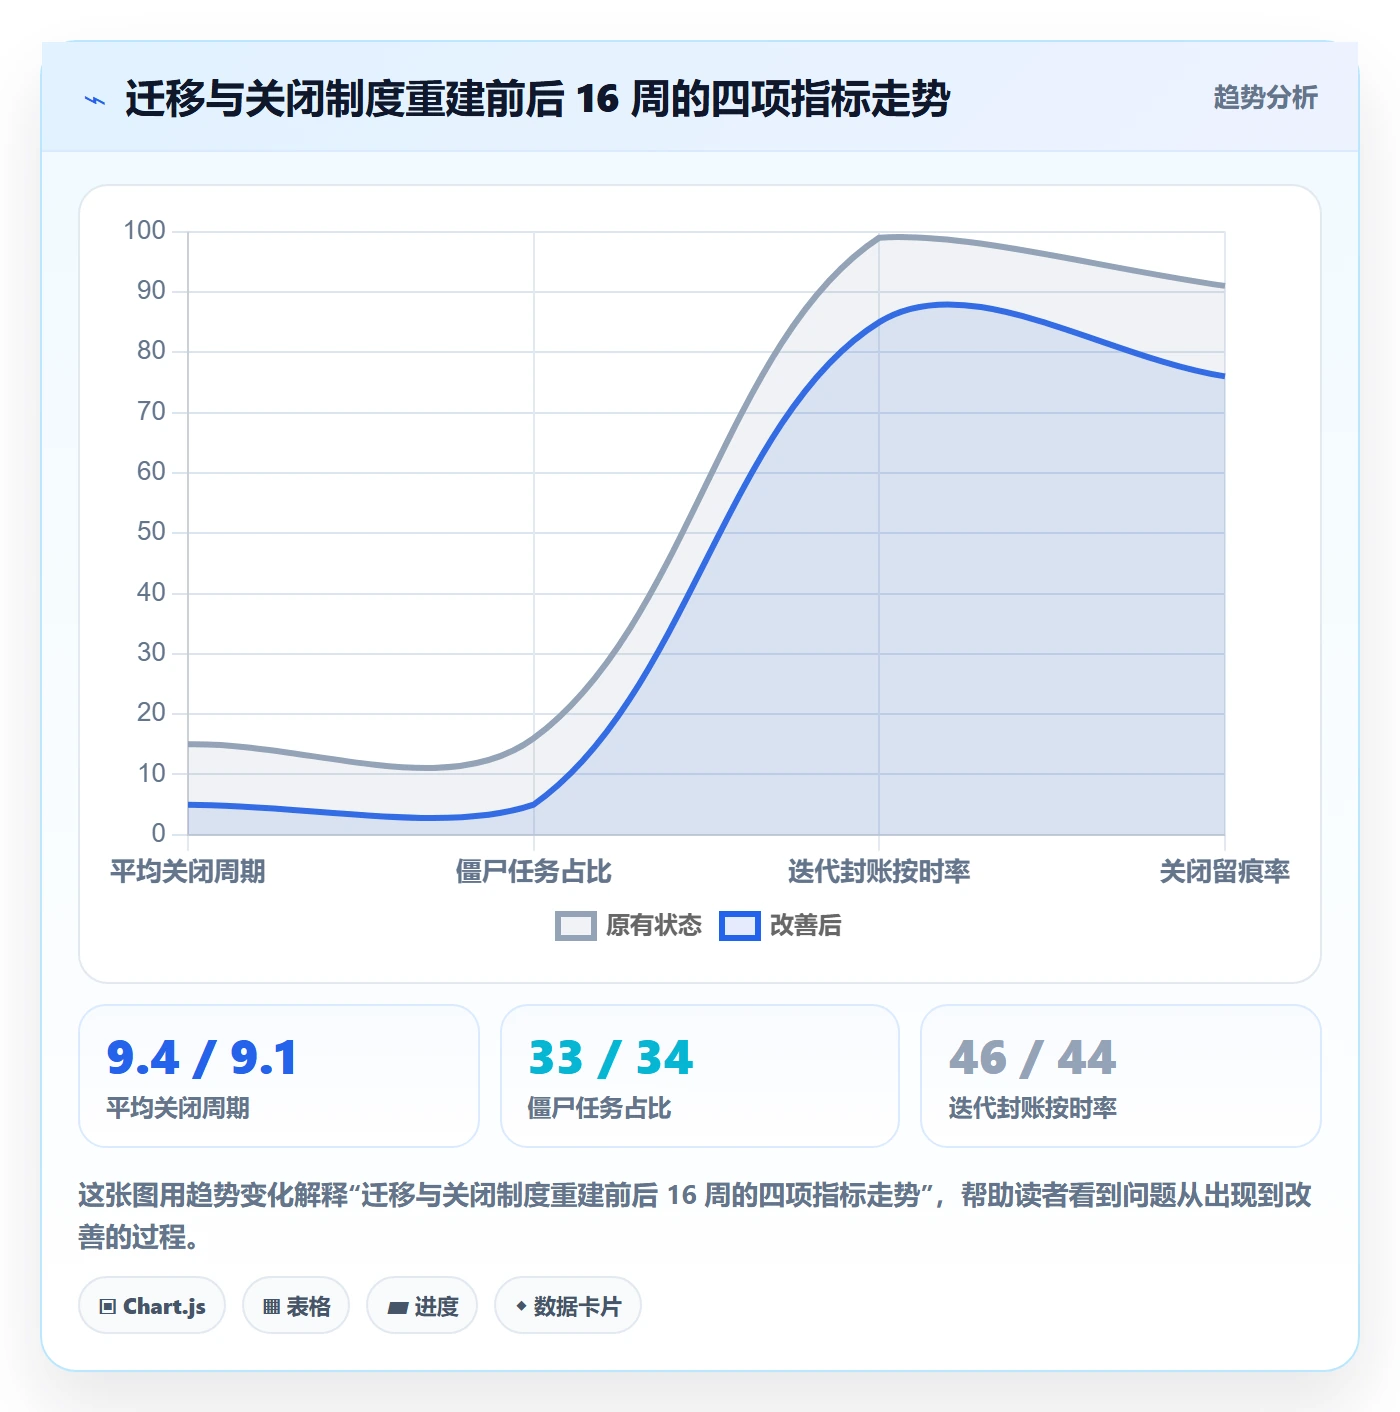The height and width of the screenshot is (1412, 1400).
Task: Select the 数据卡片 tag chip
Action: (x=568, y=1306)
